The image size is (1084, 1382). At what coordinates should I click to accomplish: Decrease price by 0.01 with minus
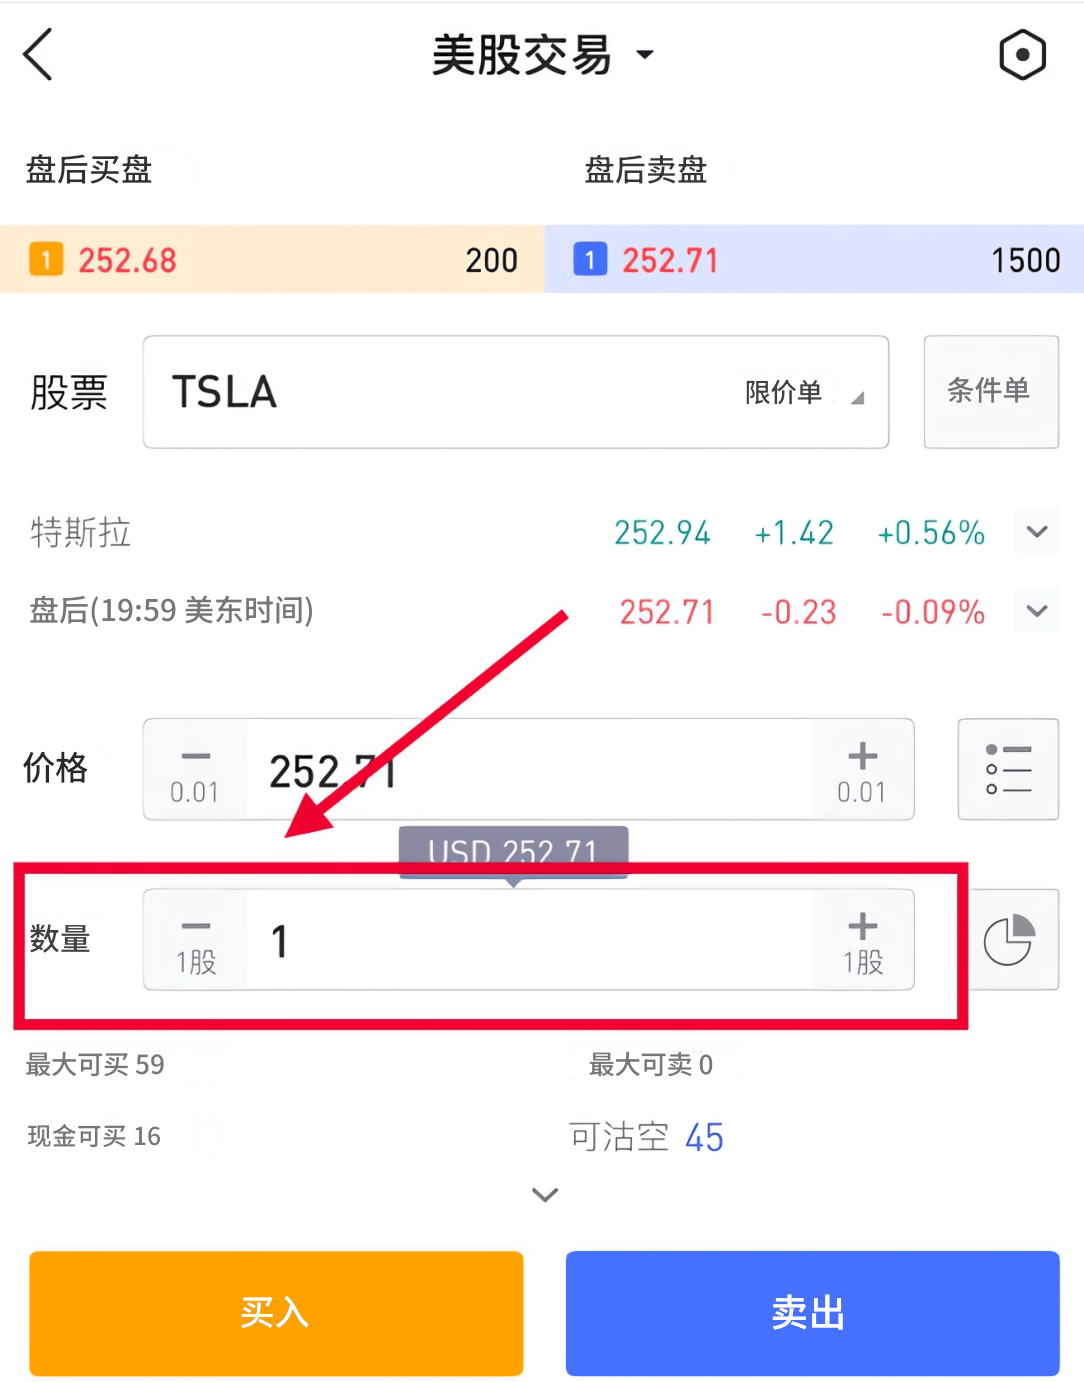[195, 769]
